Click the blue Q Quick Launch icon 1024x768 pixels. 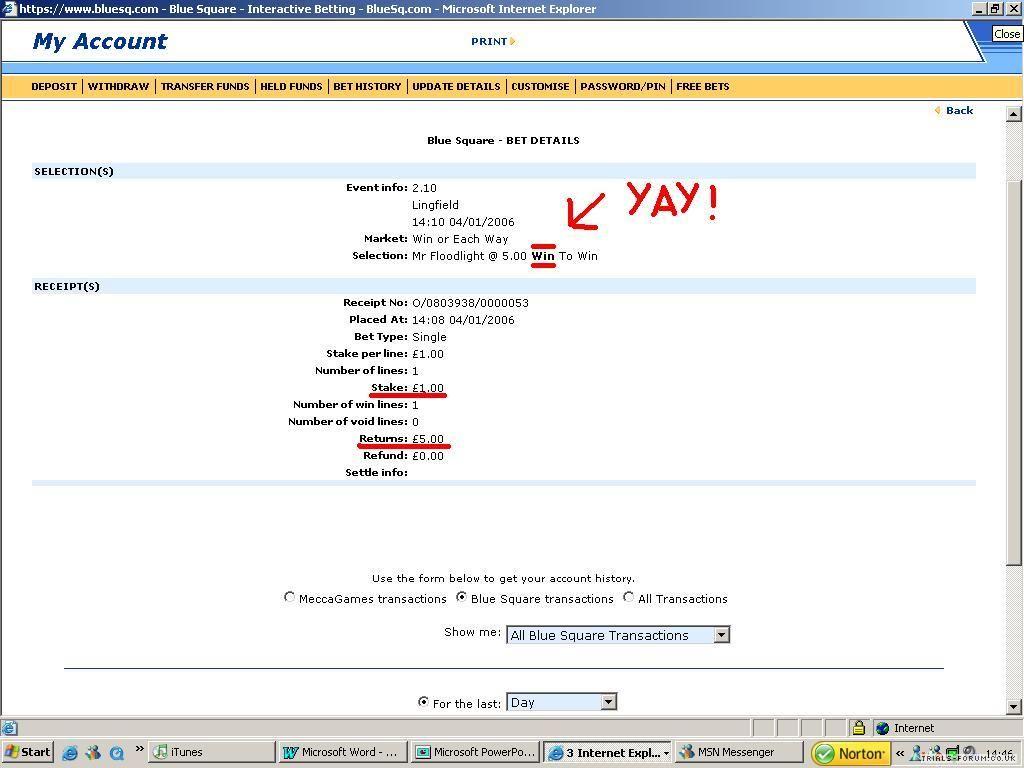pos(116,752)
